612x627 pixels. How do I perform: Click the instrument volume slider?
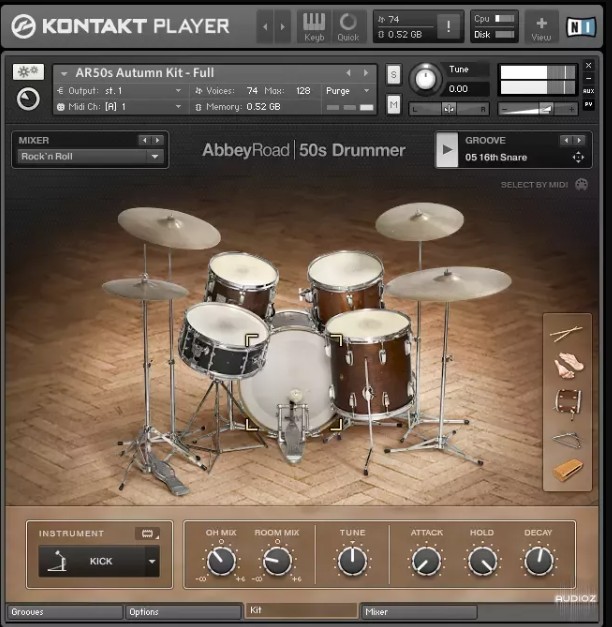(x=539, y=107)
